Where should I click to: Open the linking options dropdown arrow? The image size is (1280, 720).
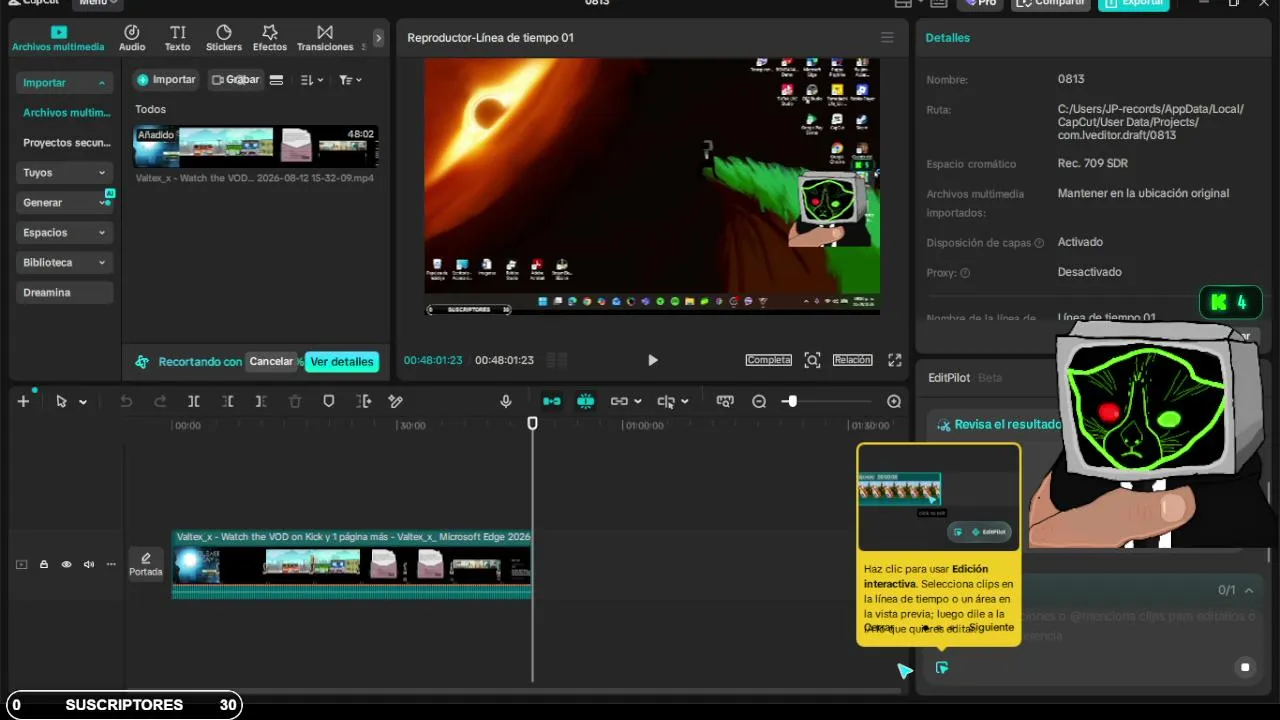coord(638,402)
